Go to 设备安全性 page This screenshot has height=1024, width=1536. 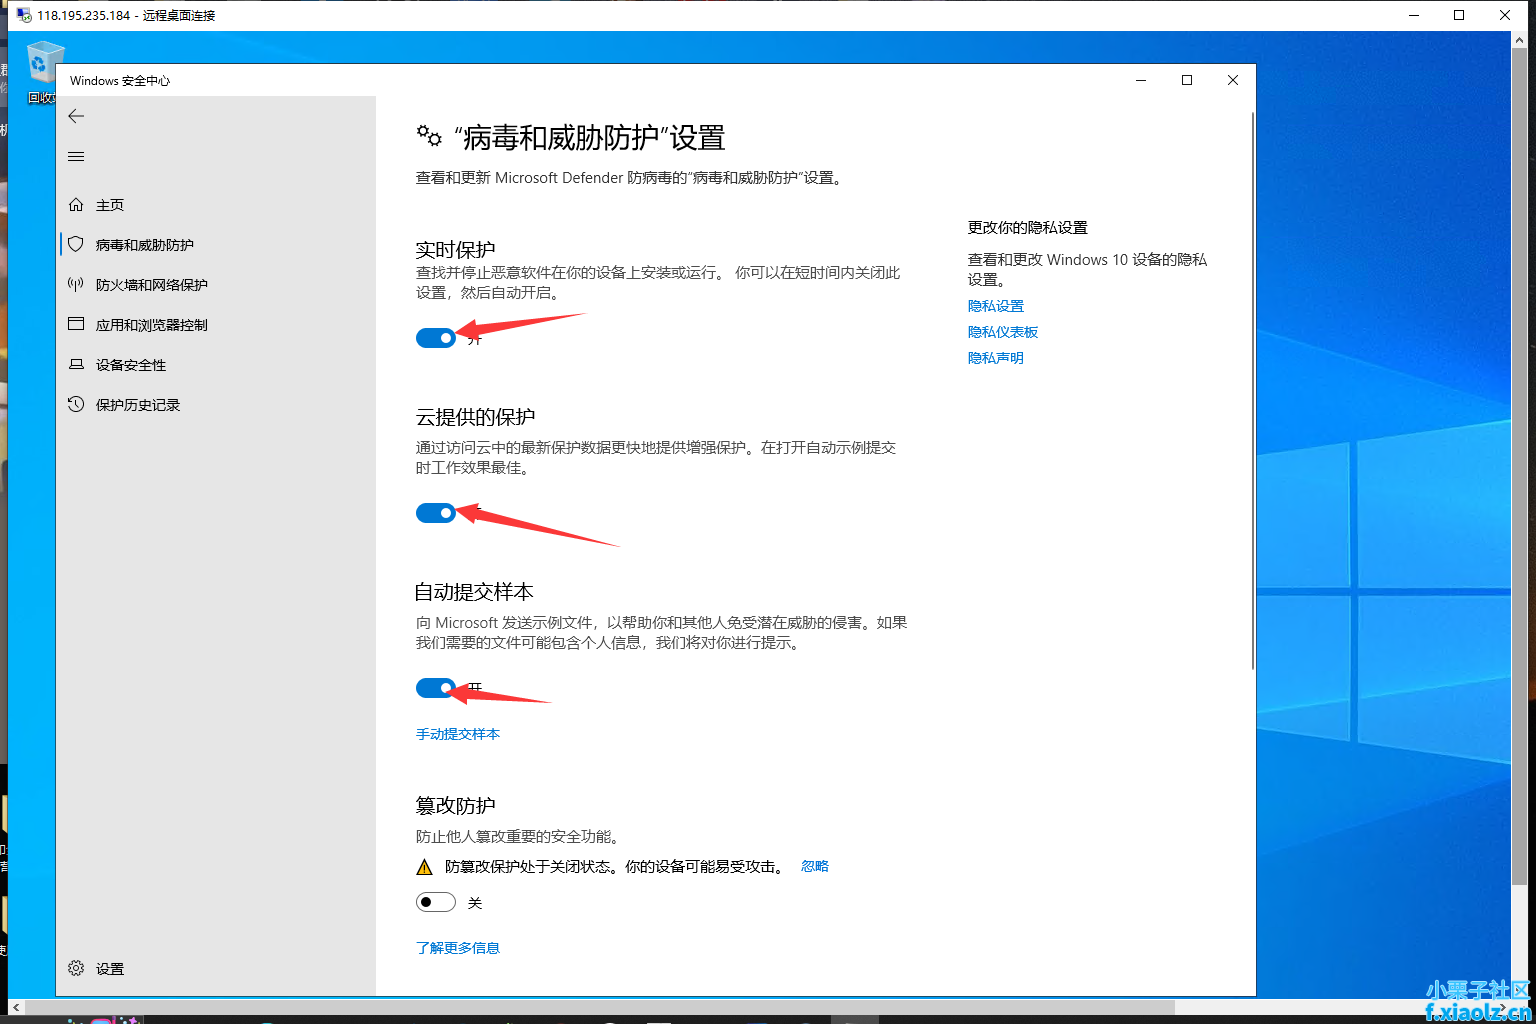point(130,365)
